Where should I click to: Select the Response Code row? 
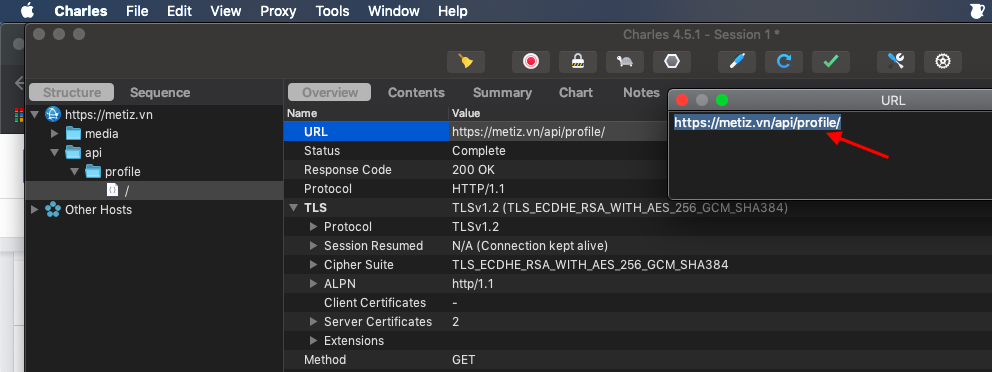[x=476, y=170]
